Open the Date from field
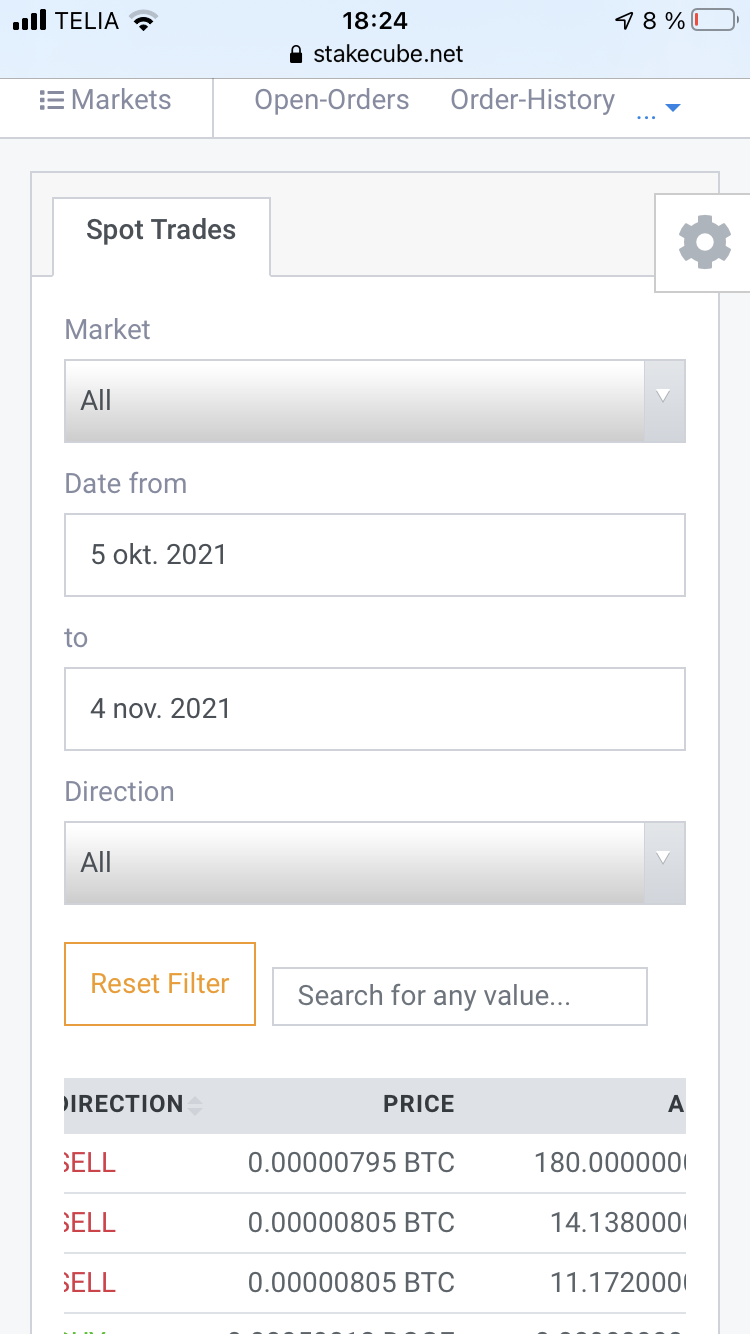Screen dimensions: 750x1334 coord(375,555)
